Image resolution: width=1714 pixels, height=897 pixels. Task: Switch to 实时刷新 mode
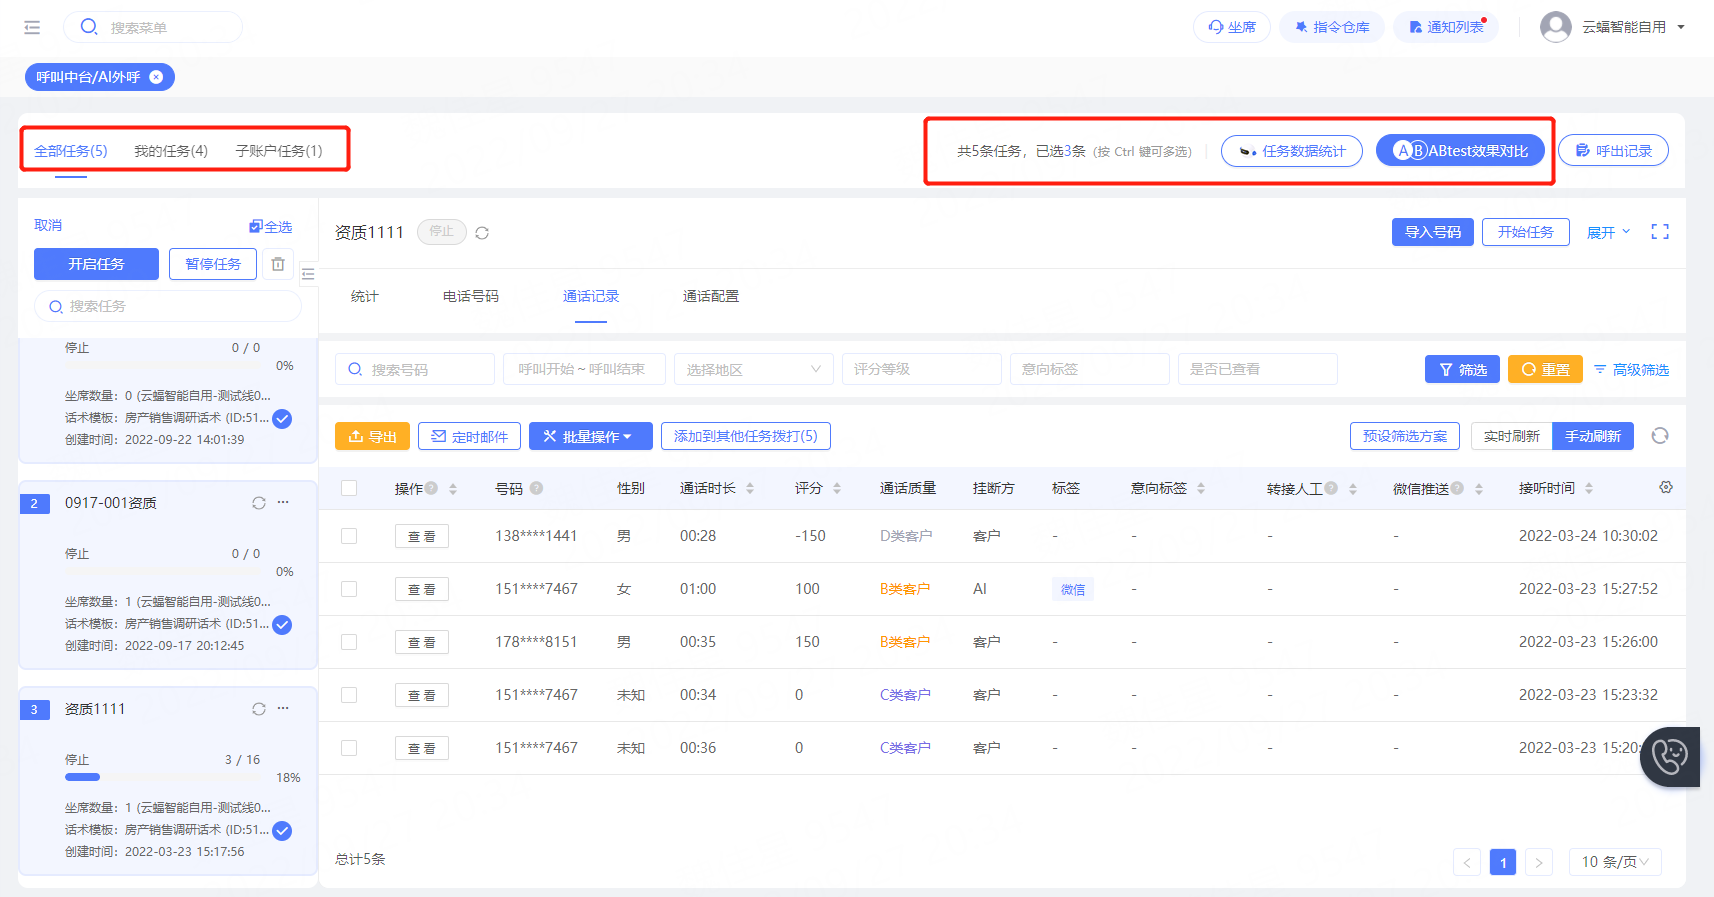coord(1511,436)
